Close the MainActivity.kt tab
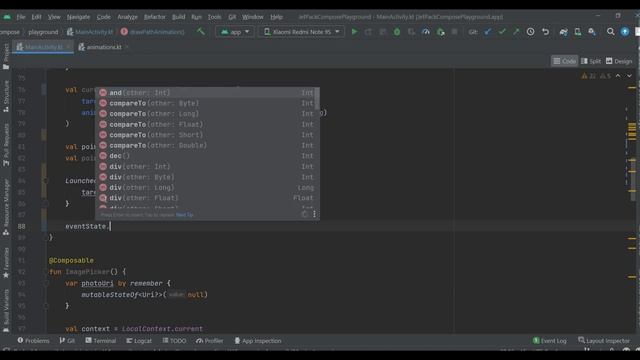 tap(69, 47)
